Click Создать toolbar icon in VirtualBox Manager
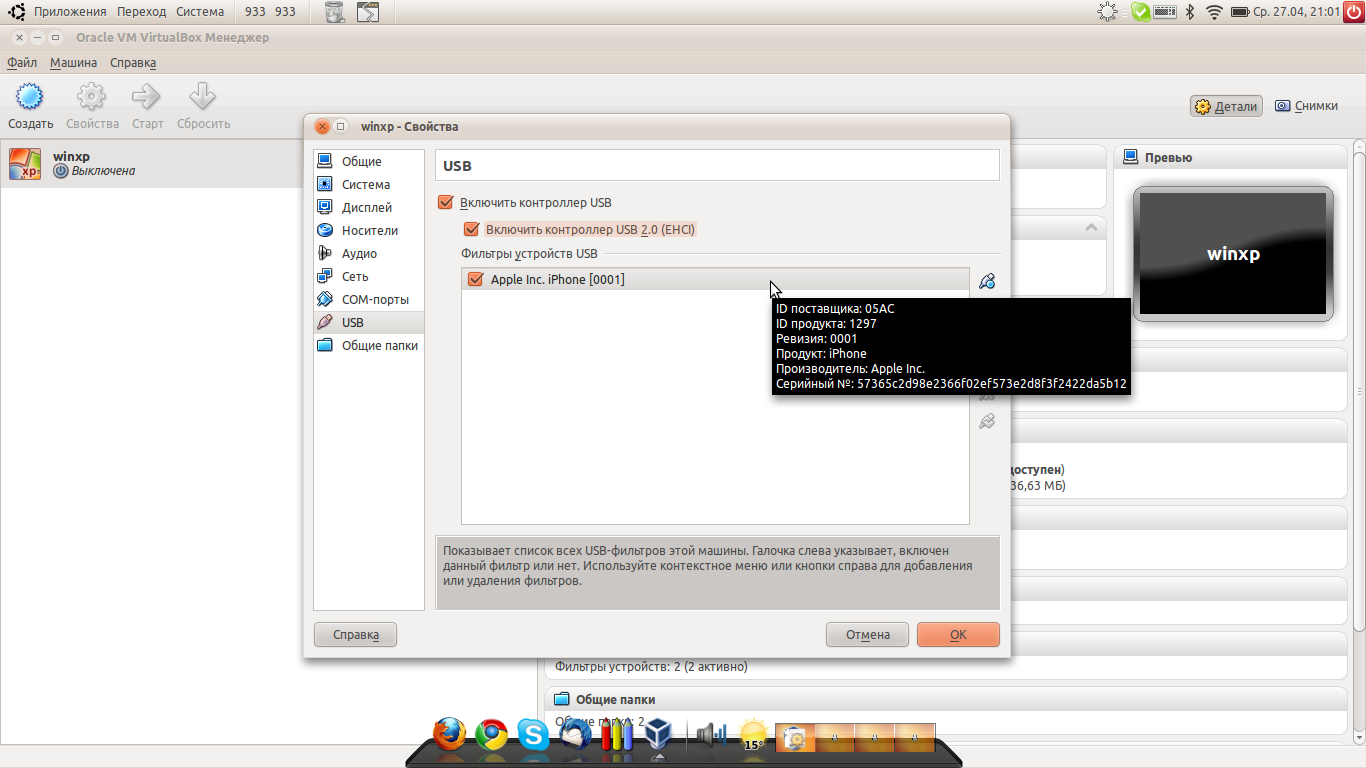 coord(30,107)
